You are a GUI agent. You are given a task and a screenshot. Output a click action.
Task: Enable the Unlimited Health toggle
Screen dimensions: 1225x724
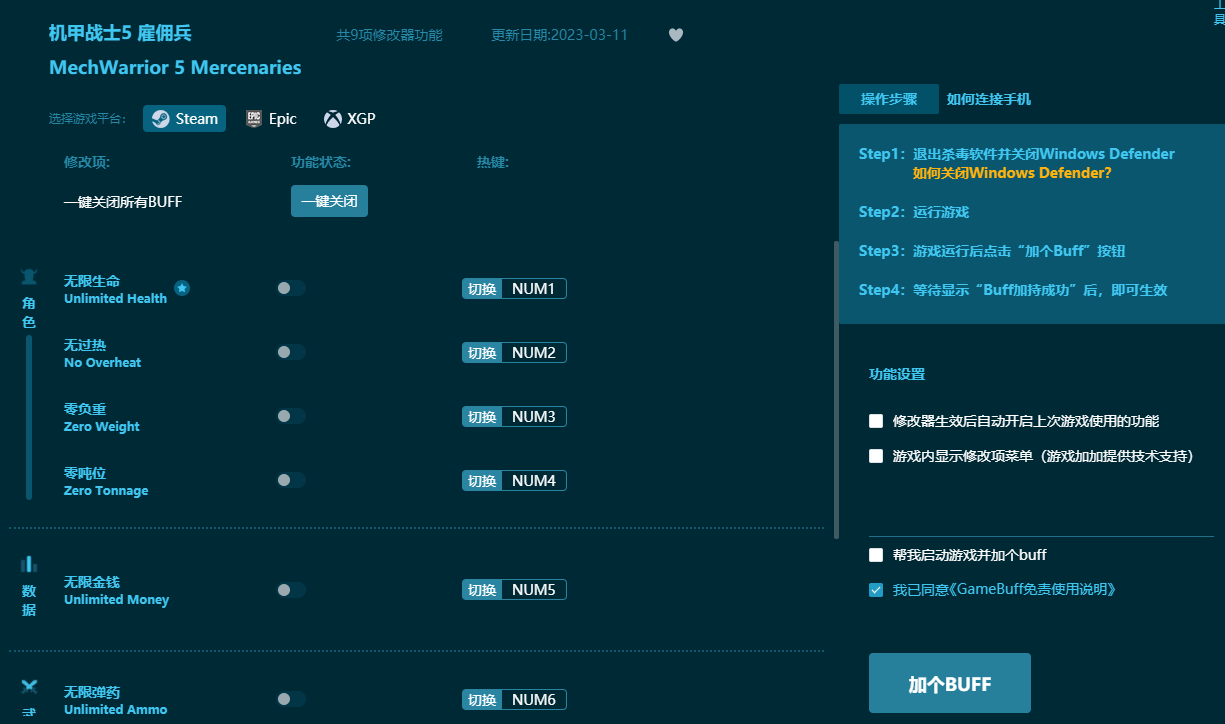tap(291, 288)
